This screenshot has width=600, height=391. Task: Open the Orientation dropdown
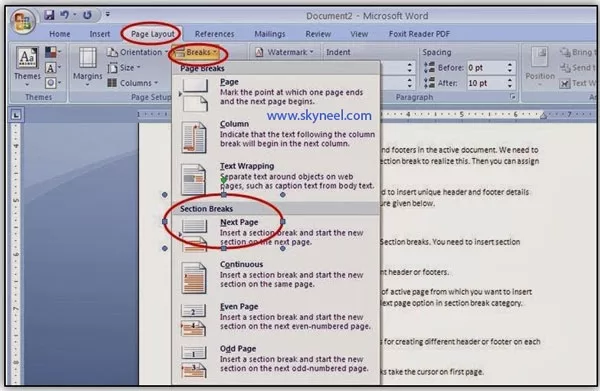pos(137,52)
